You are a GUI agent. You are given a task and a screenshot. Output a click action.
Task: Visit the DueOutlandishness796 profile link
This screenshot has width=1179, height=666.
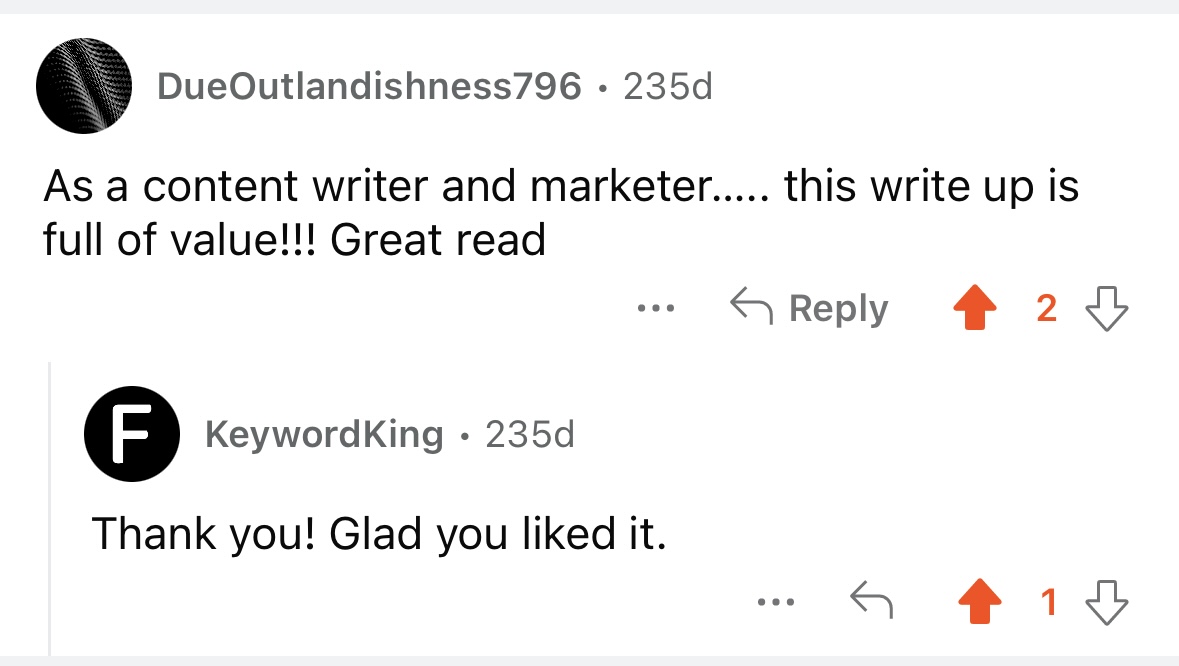click(x=369, y=86)
